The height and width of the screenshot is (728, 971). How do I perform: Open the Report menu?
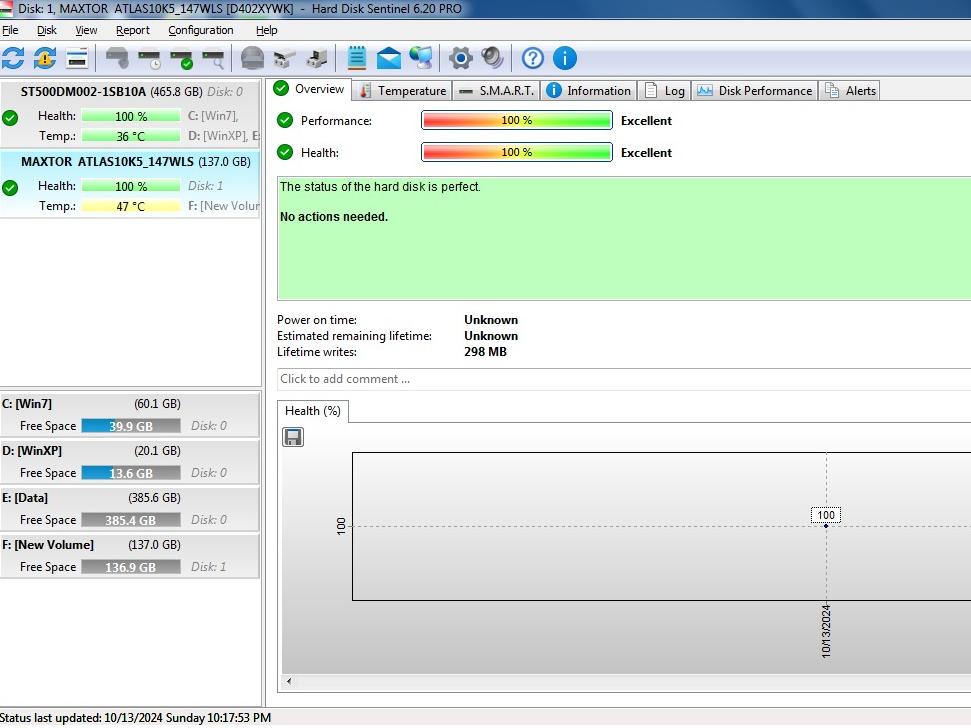133,30
